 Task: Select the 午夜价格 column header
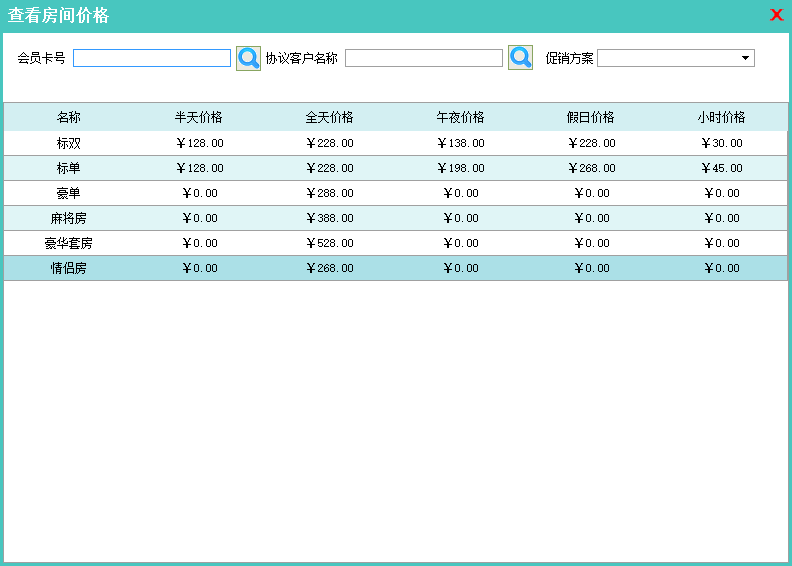pos(460,117)
